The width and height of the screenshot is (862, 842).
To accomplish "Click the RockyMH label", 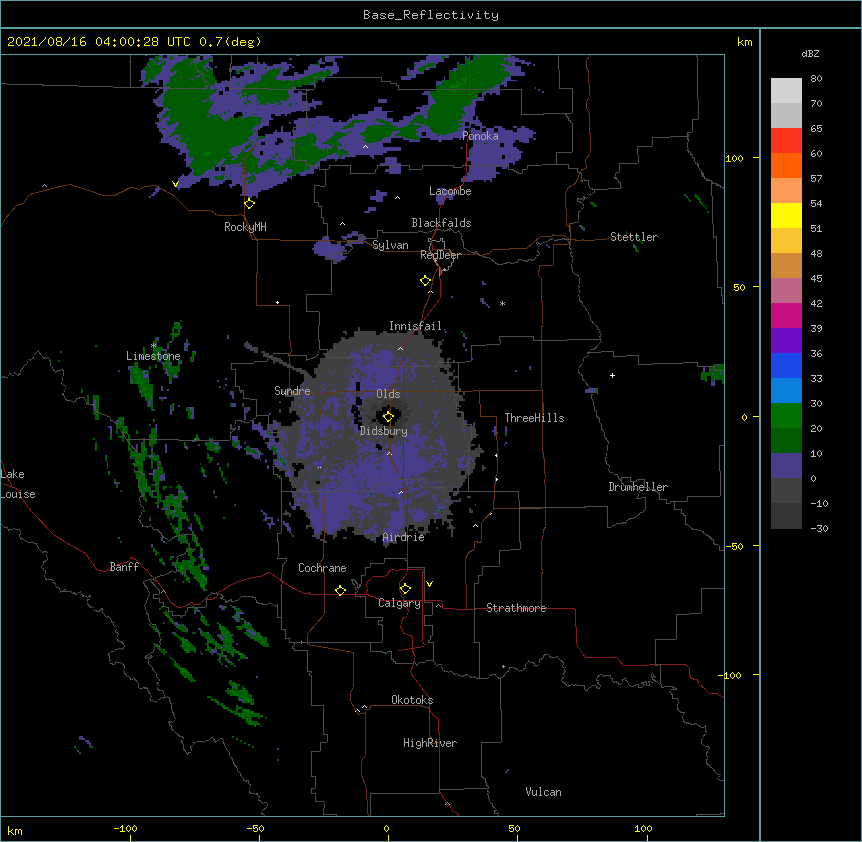I will coord(245,227).
